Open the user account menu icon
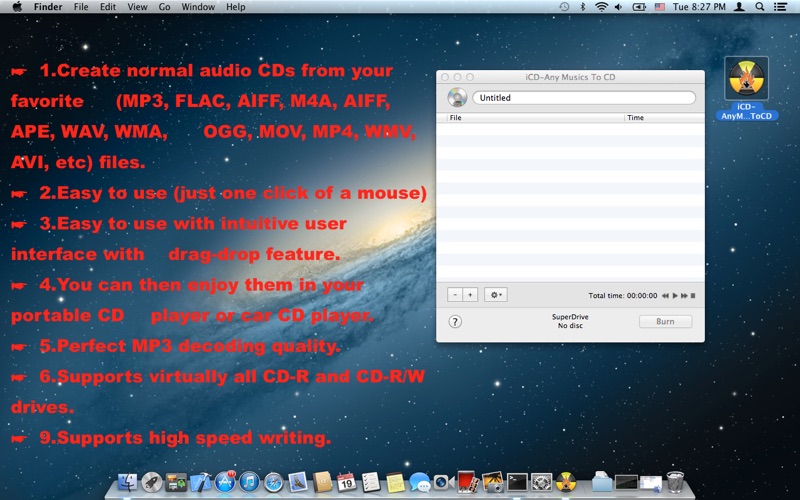This screenshot has width=800, height=500. tap(739, 7)
